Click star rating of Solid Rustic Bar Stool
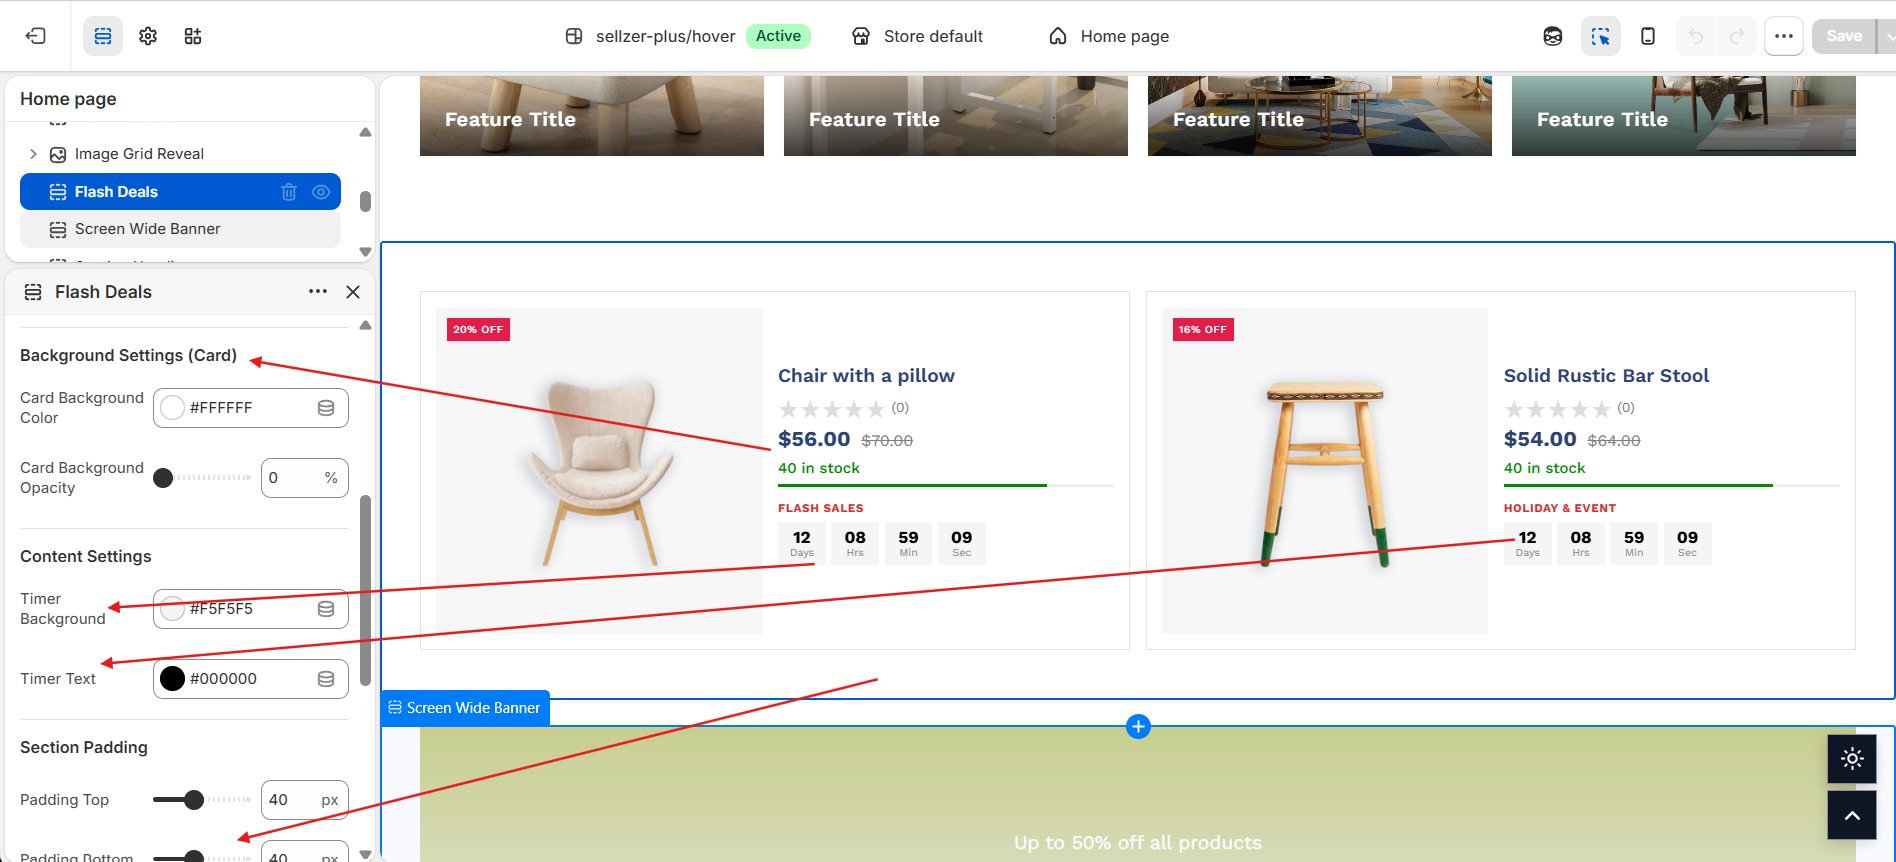The width and height of the screenshot is (1896, 862). tap(1557, 409)
